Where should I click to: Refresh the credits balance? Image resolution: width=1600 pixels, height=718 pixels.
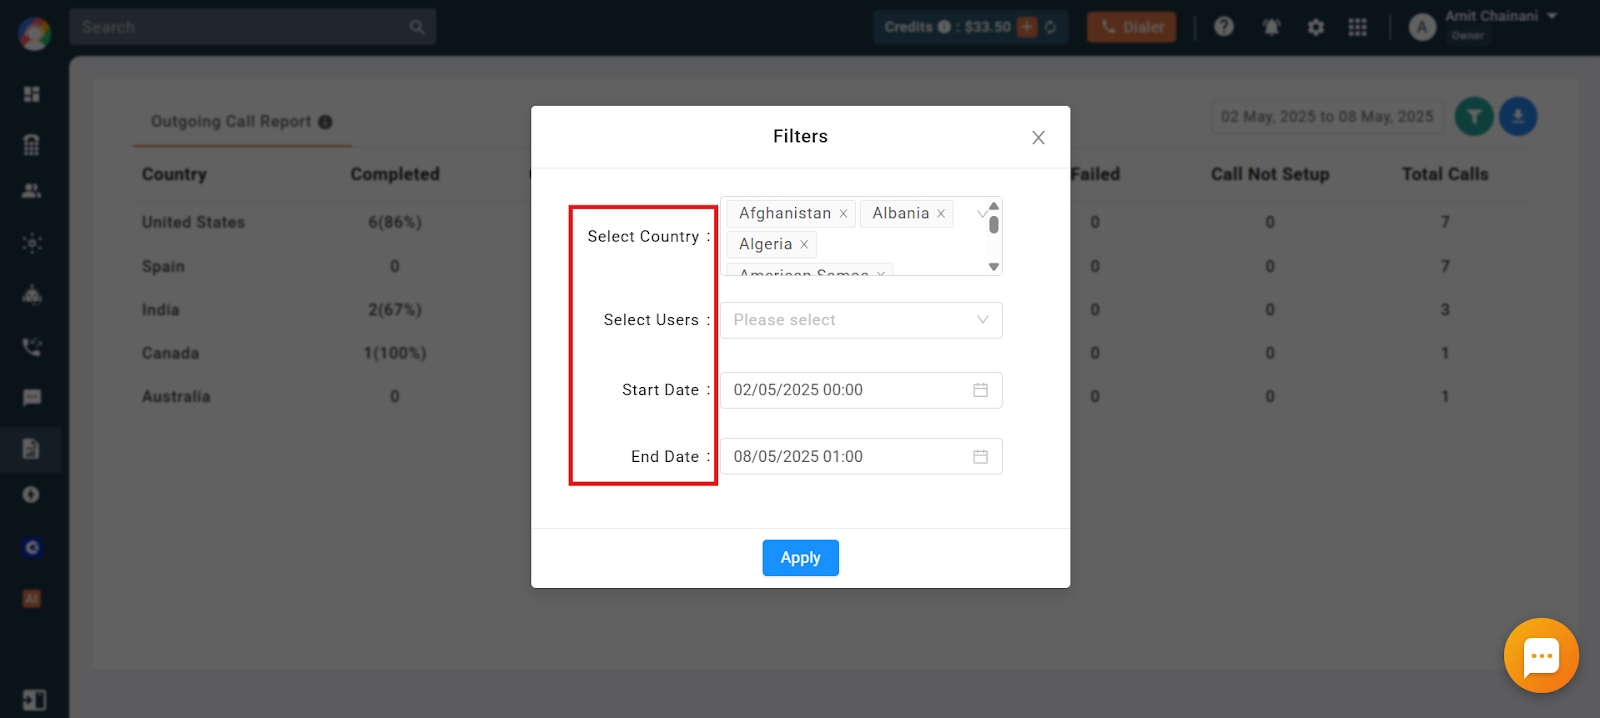(1051, 27)
